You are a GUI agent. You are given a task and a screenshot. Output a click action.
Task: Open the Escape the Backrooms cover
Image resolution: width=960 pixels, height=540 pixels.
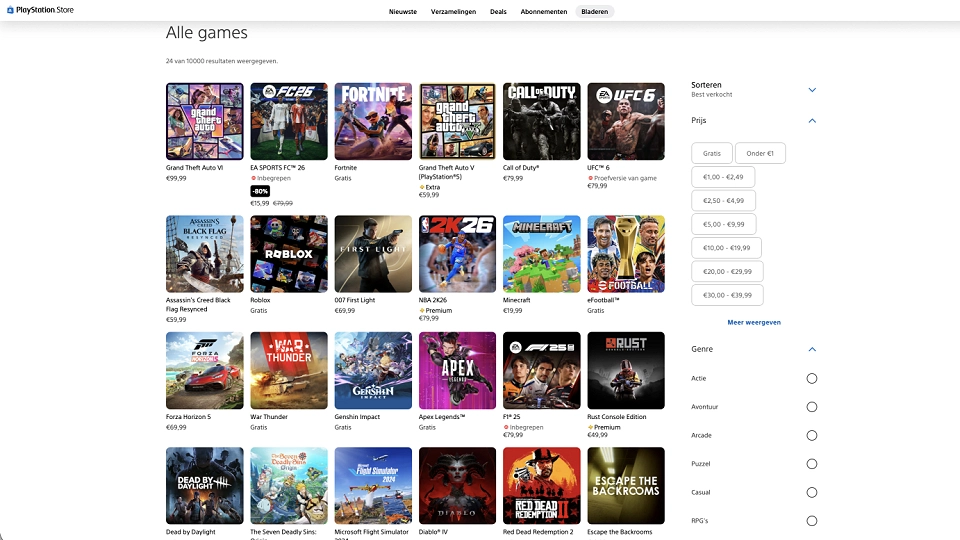point(626,486)
